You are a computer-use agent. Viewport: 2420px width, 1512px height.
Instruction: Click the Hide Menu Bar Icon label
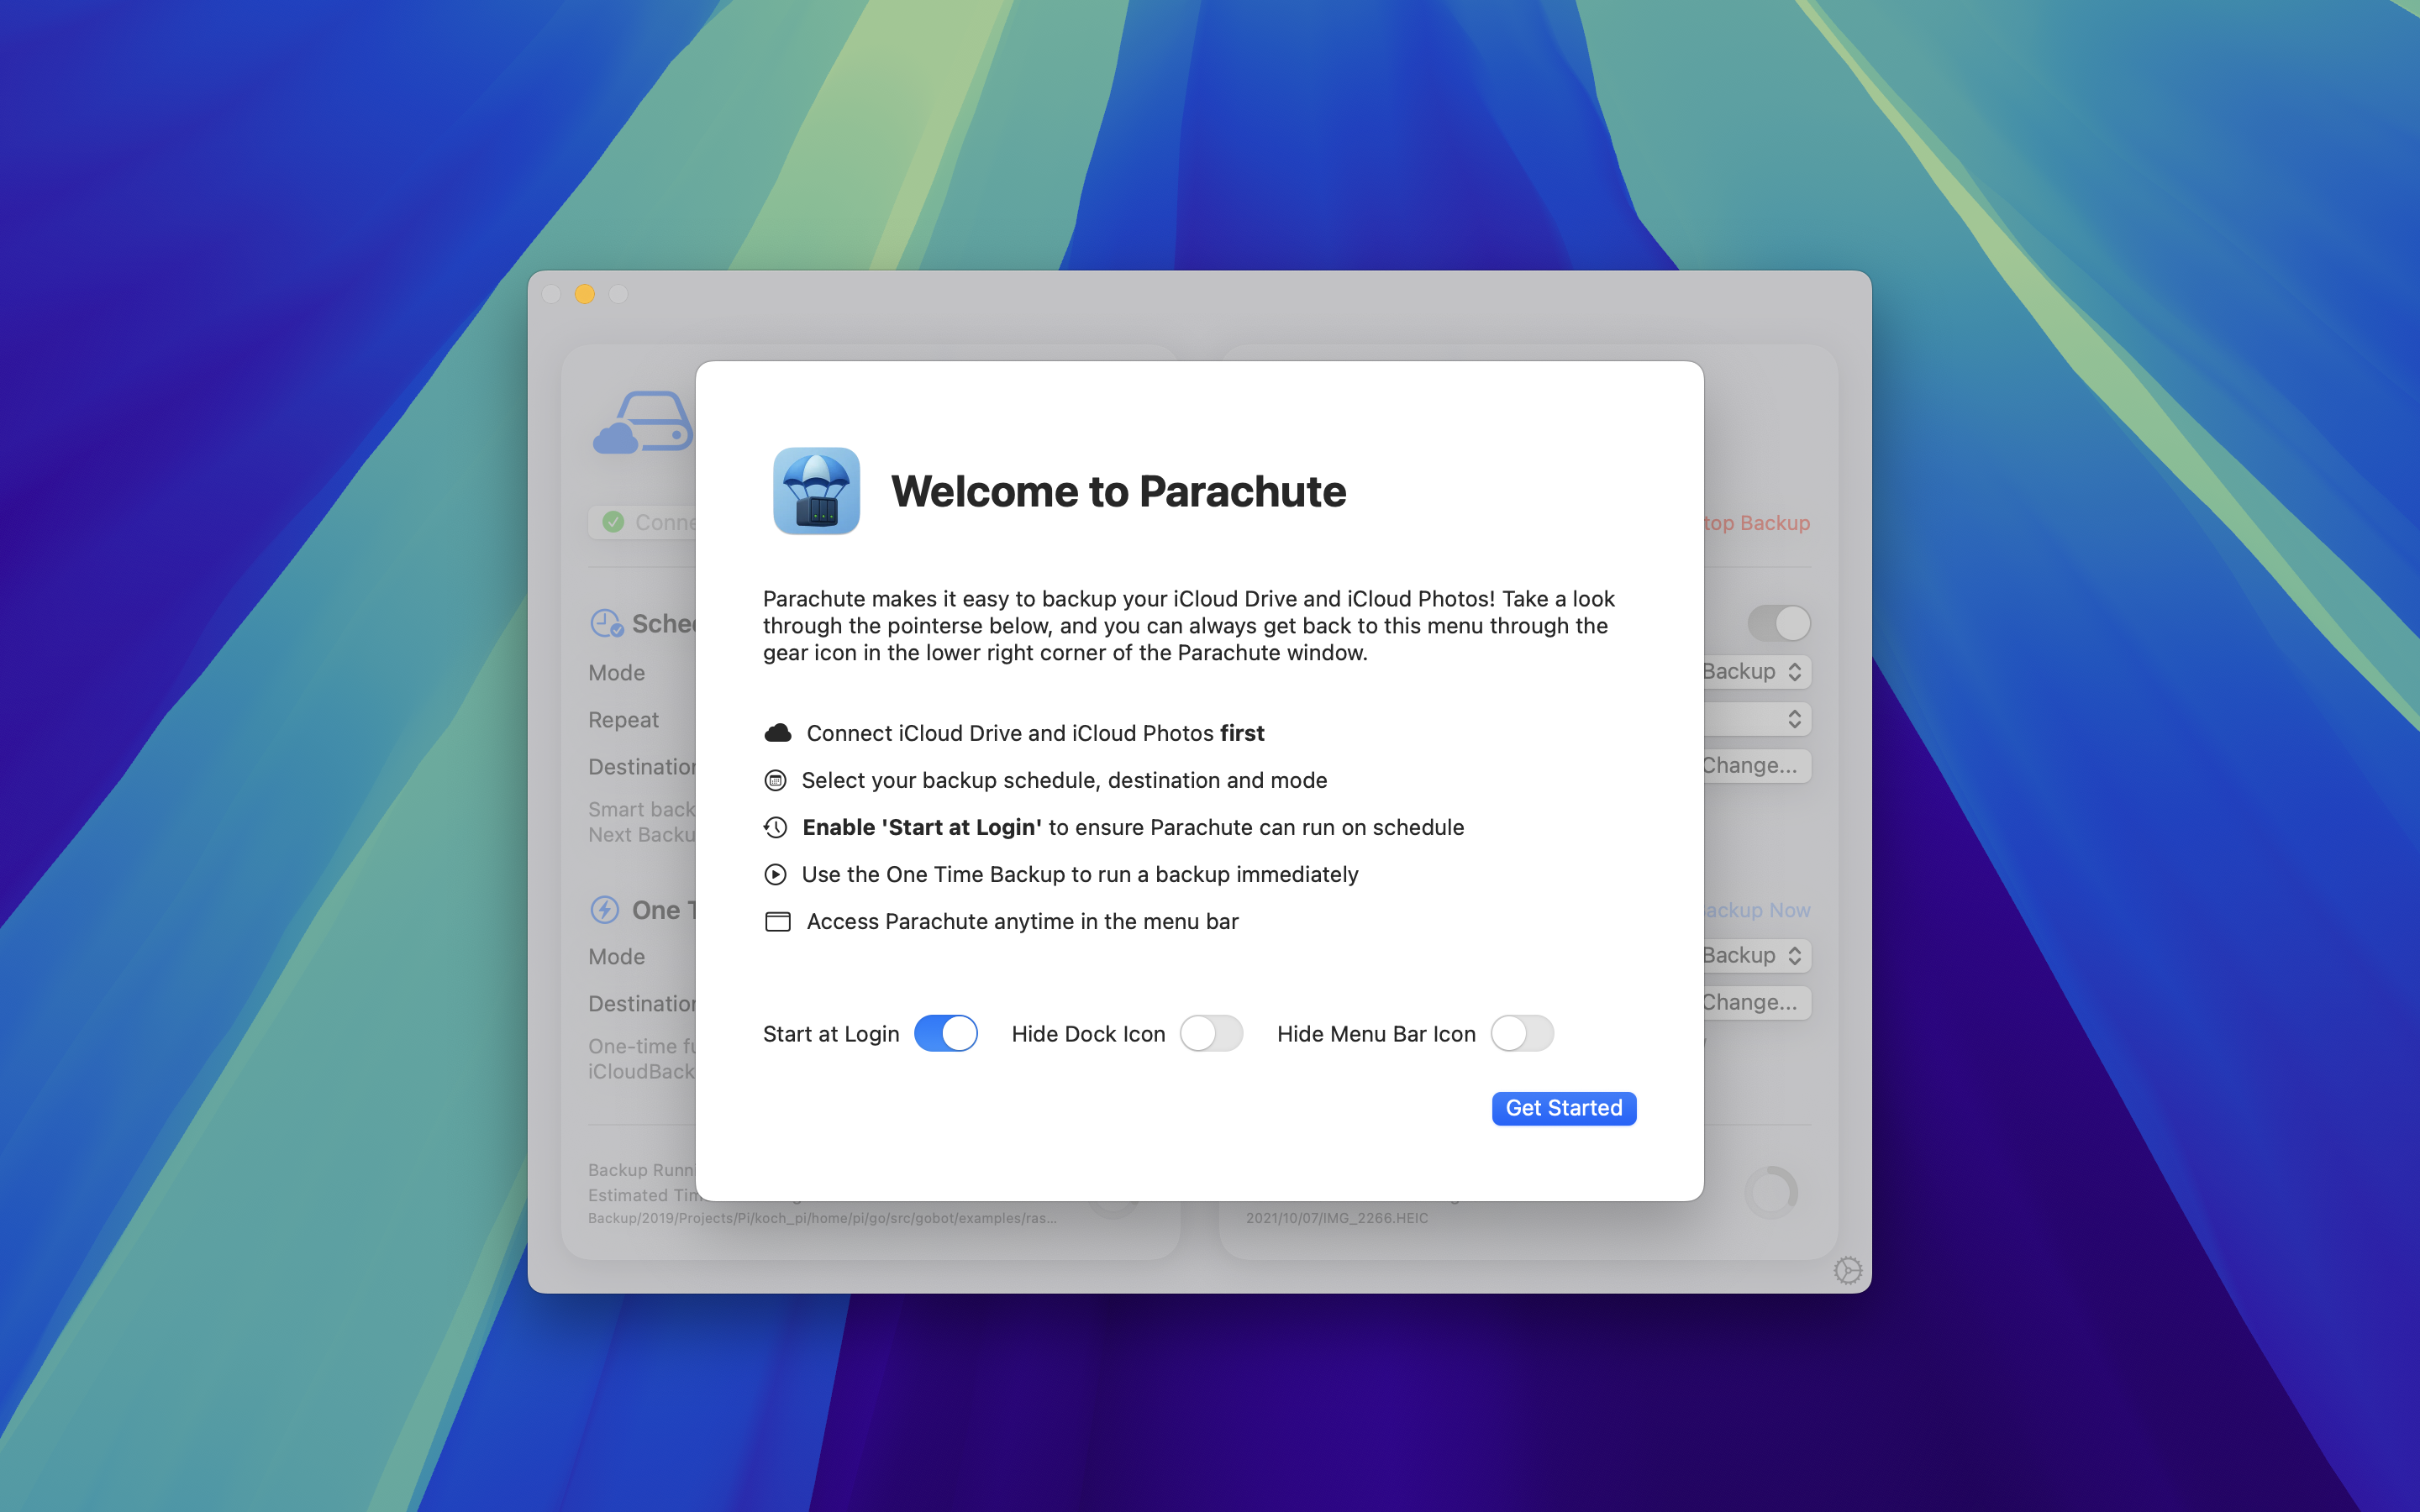tap(1376, 1034)
